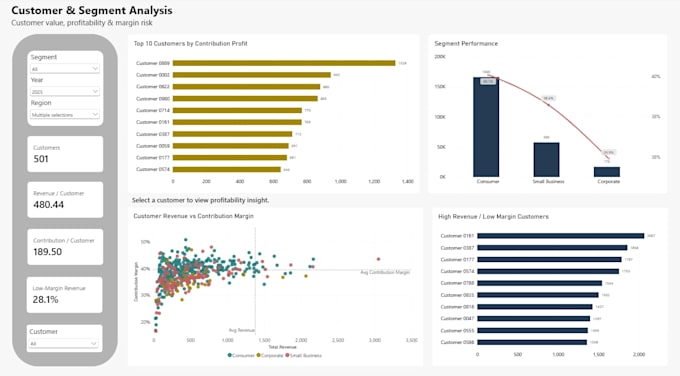Click Customer 0047 bar in High Revenue chart
The width and height of the screenshot is (680, 376).
533,319
